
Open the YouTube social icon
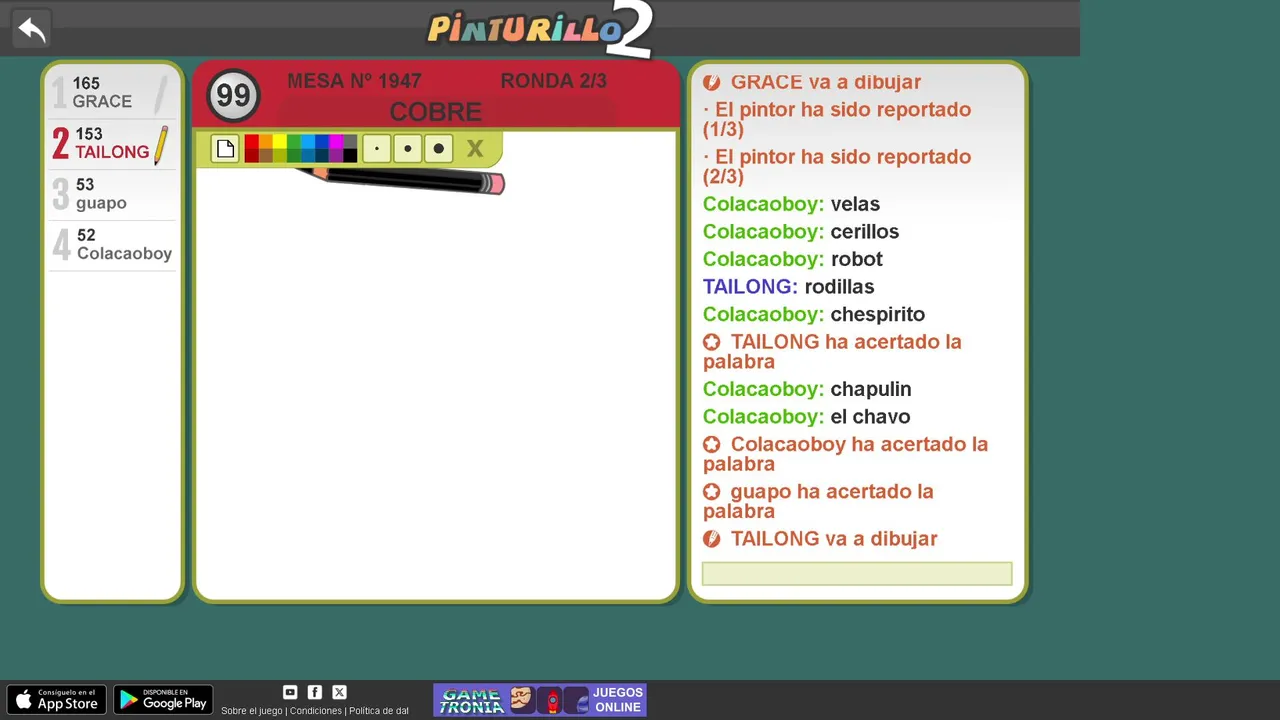coord(290,692)
